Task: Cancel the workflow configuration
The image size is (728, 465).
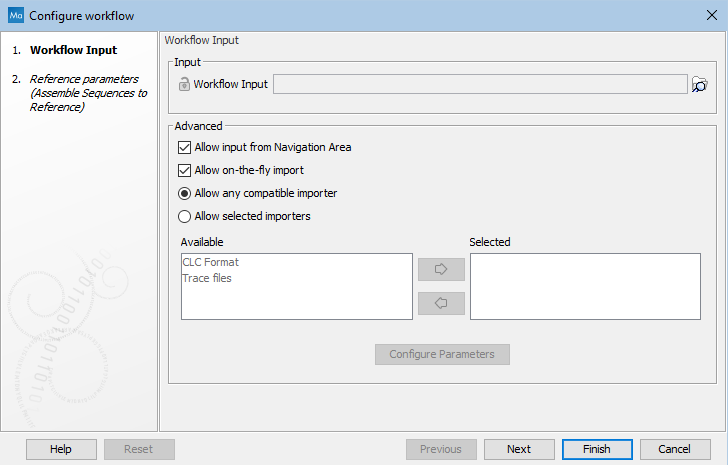Action: coord(675,449)
